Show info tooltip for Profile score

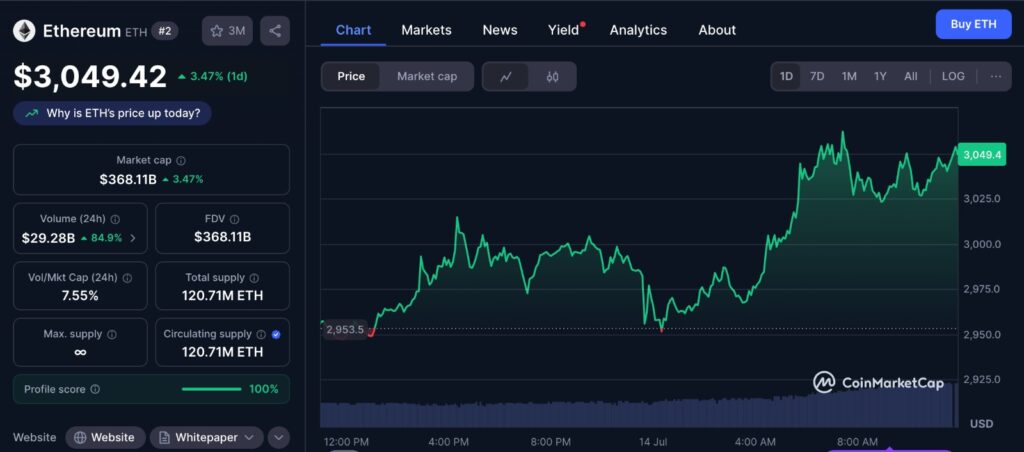(x=95, y=389)
